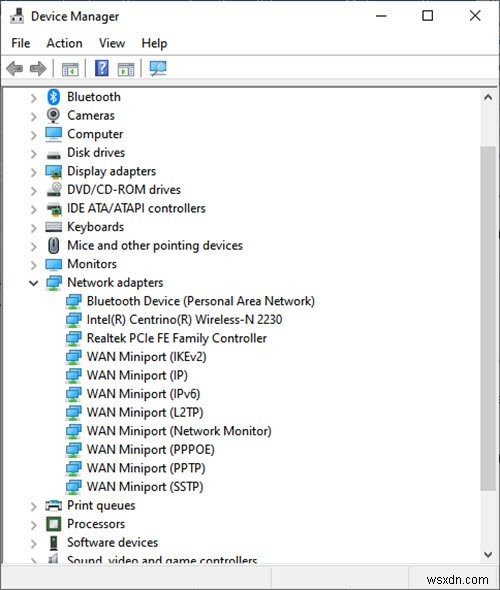Select WAN Miniport (L2TP)
500x590 pixels.
pos(145,412)
